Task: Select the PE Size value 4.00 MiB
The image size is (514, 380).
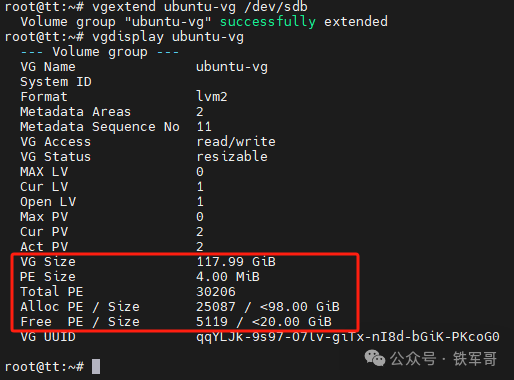Action: point(228,277)
